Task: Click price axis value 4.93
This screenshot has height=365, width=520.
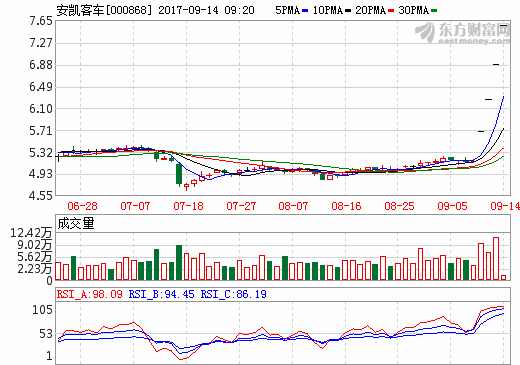Action: 41,174
